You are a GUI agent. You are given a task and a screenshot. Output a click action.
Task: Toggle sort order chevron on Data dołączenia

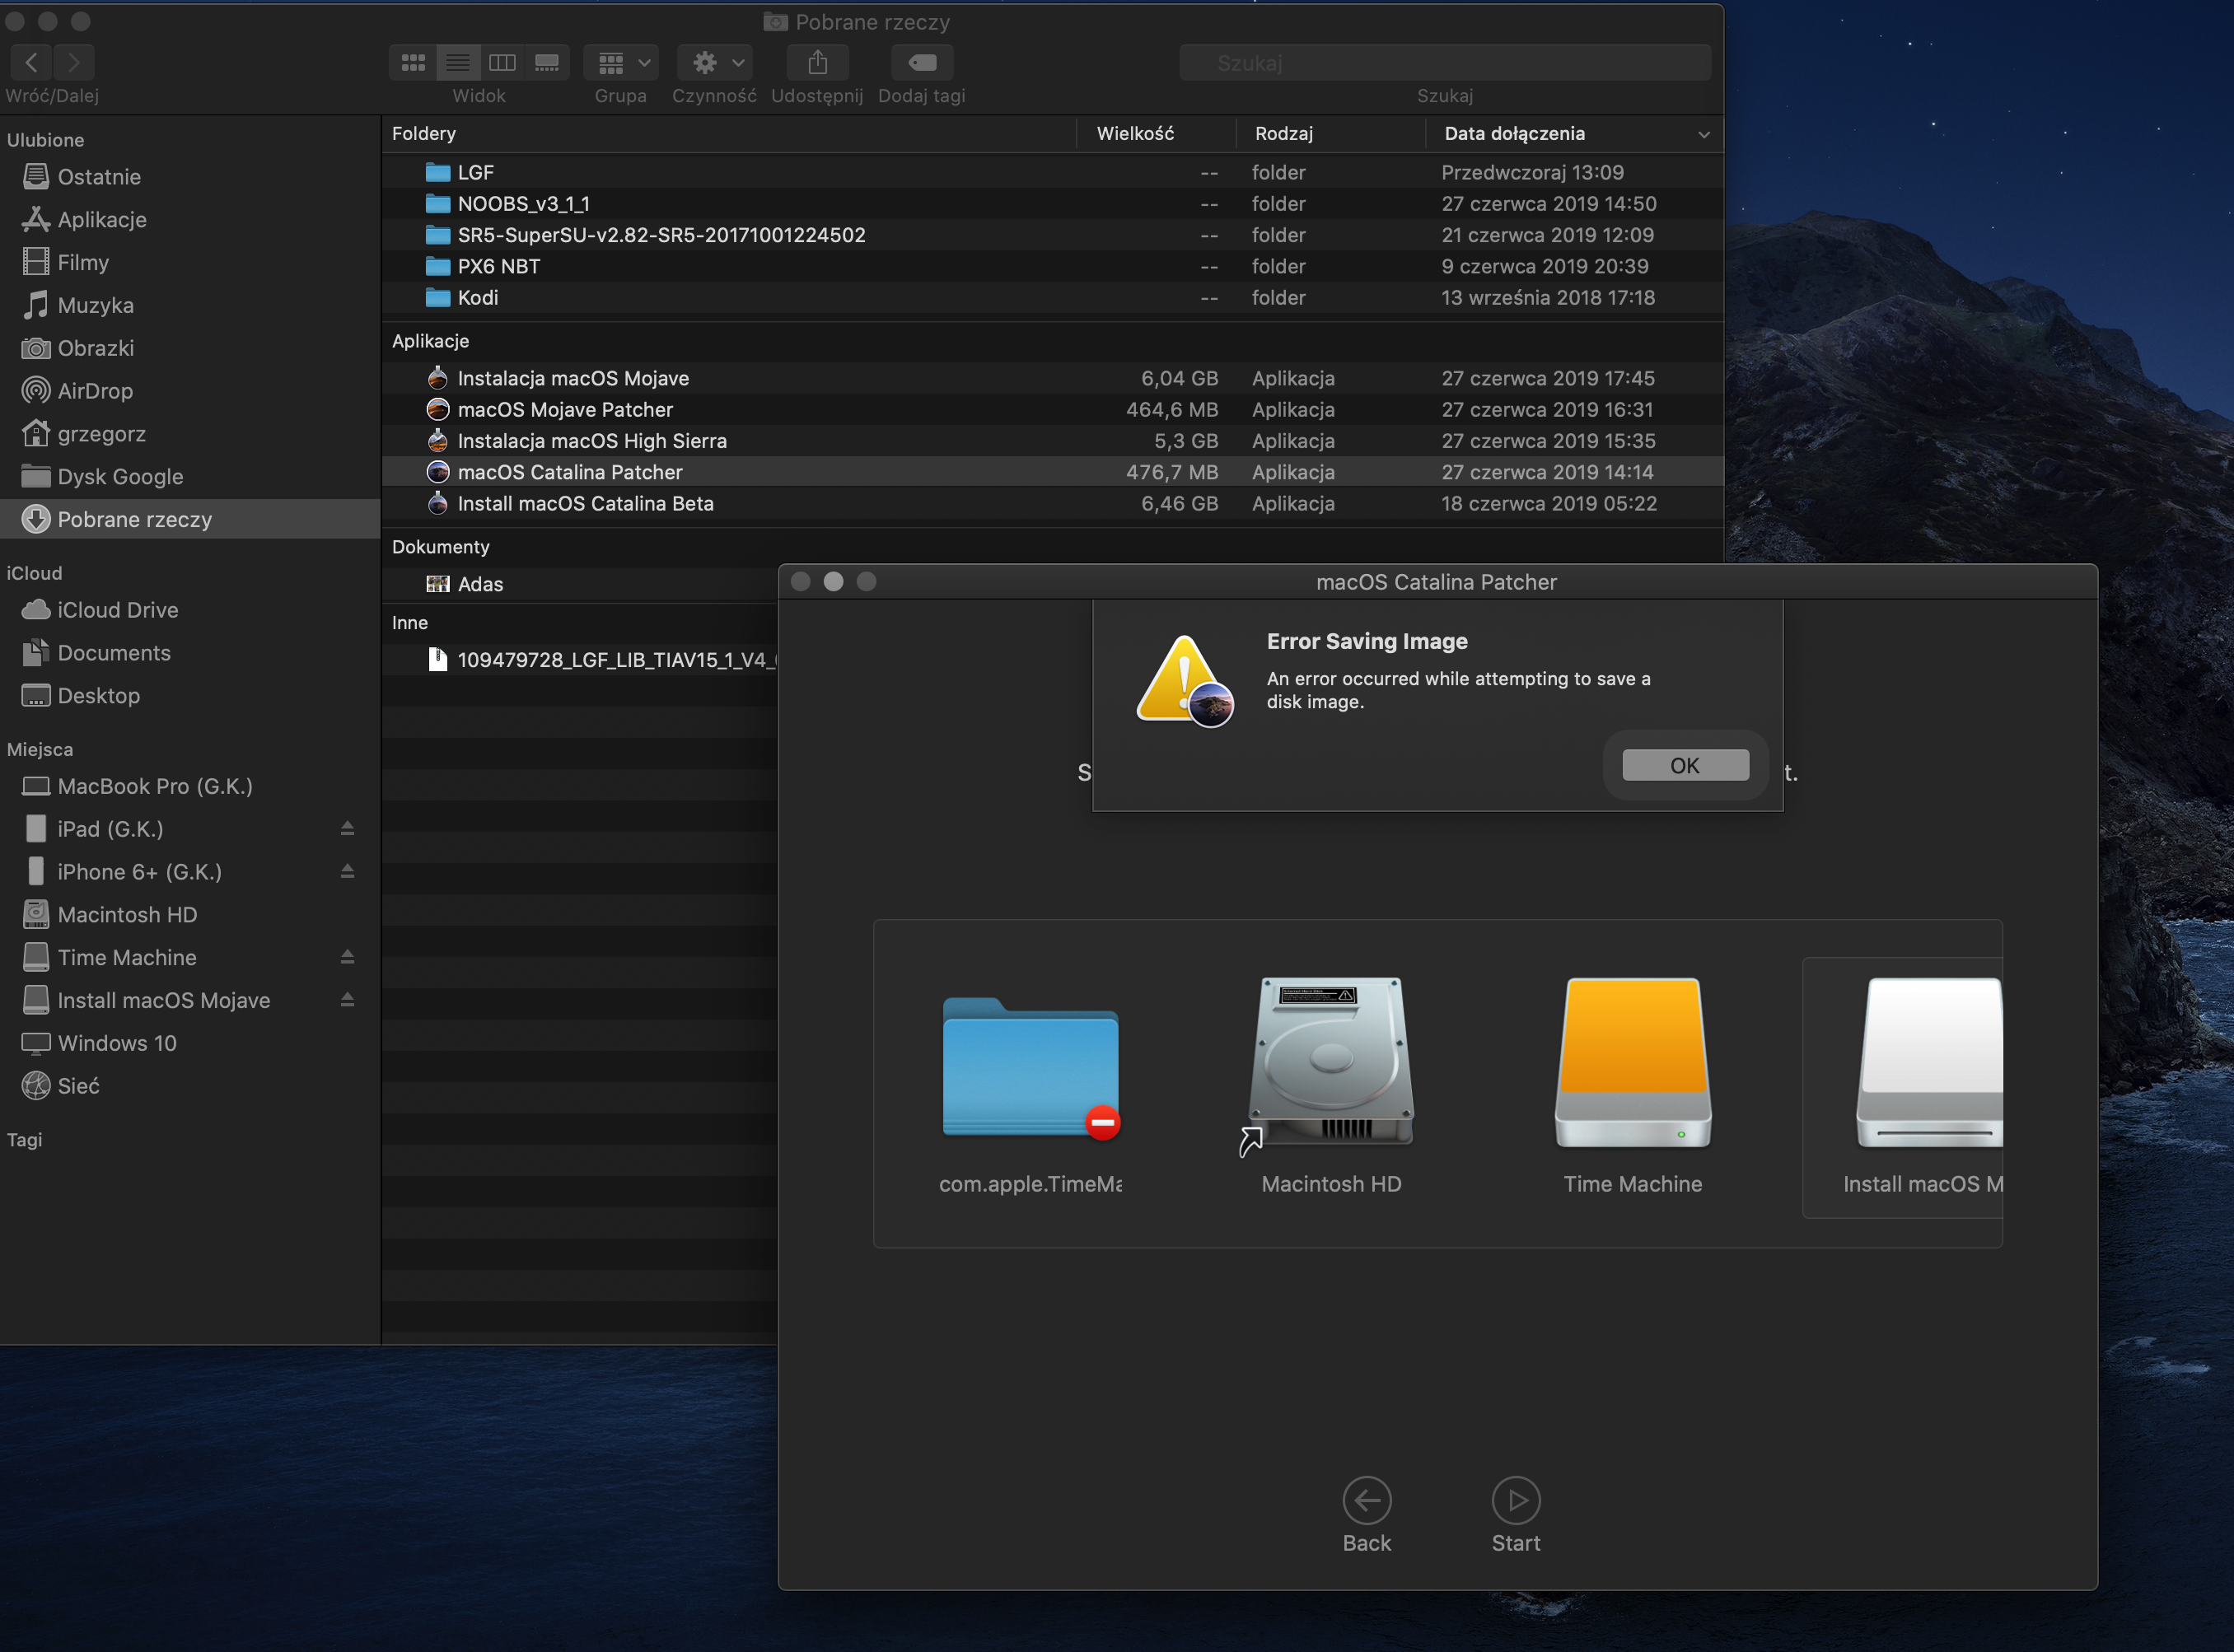[x=1703, y=134]
